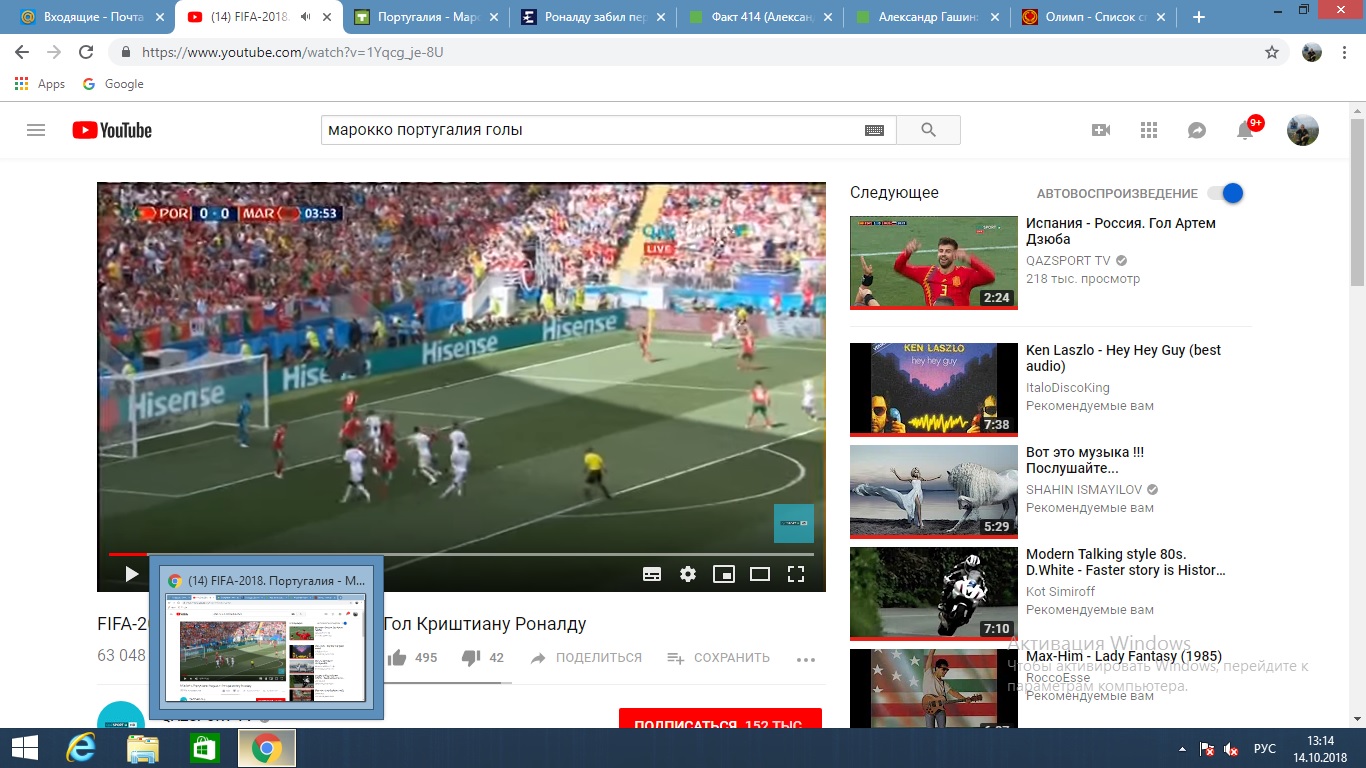
Task: Select Chrome taskbar preview window thumbnail
Action: (x=266, y=647)
